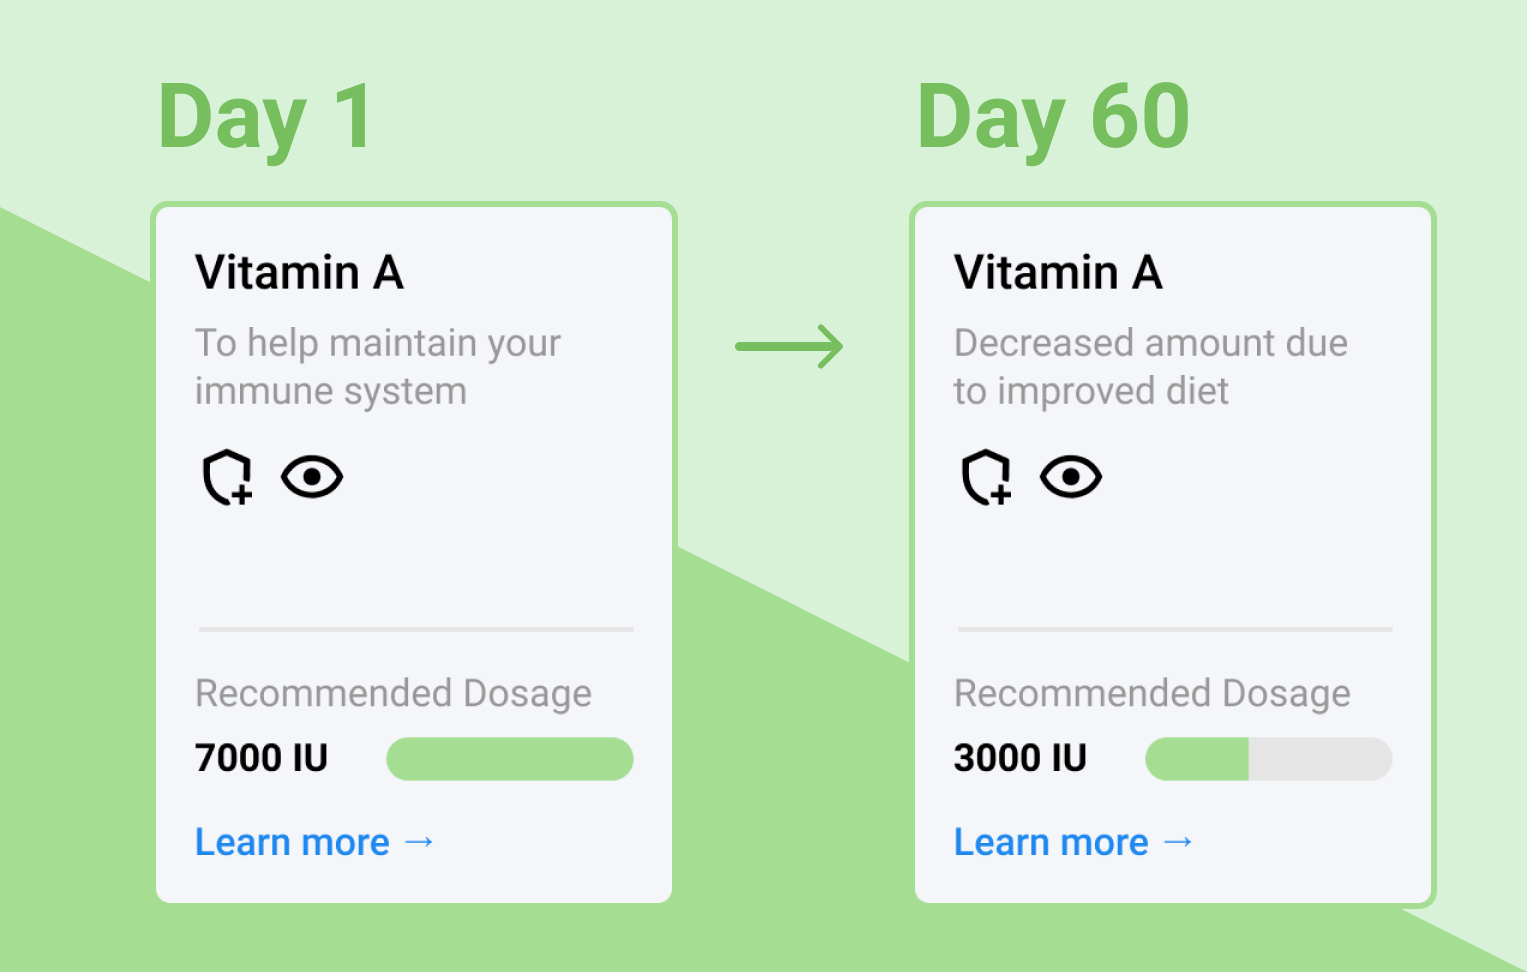Select Vitamin A title in Day 1 card
Viewport: 1527px width, 972px height.
point(299,272)
